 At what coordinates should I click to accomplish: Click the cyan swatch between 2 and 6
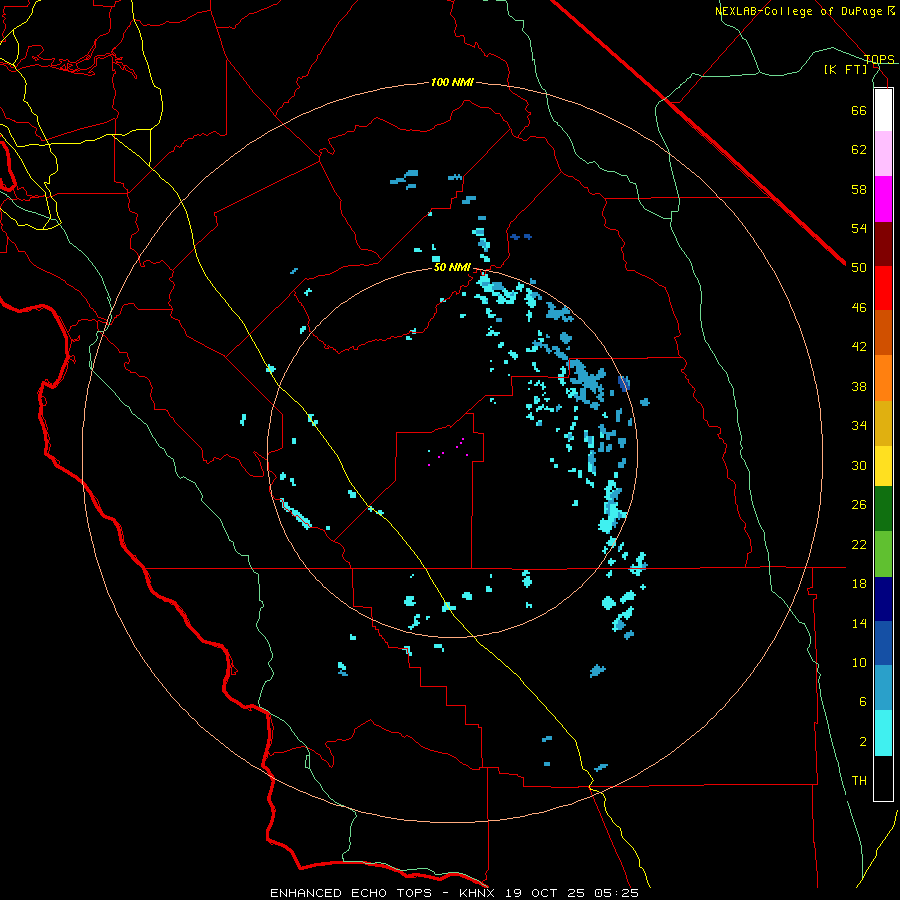pyautogui.click(x=883, y=733)
